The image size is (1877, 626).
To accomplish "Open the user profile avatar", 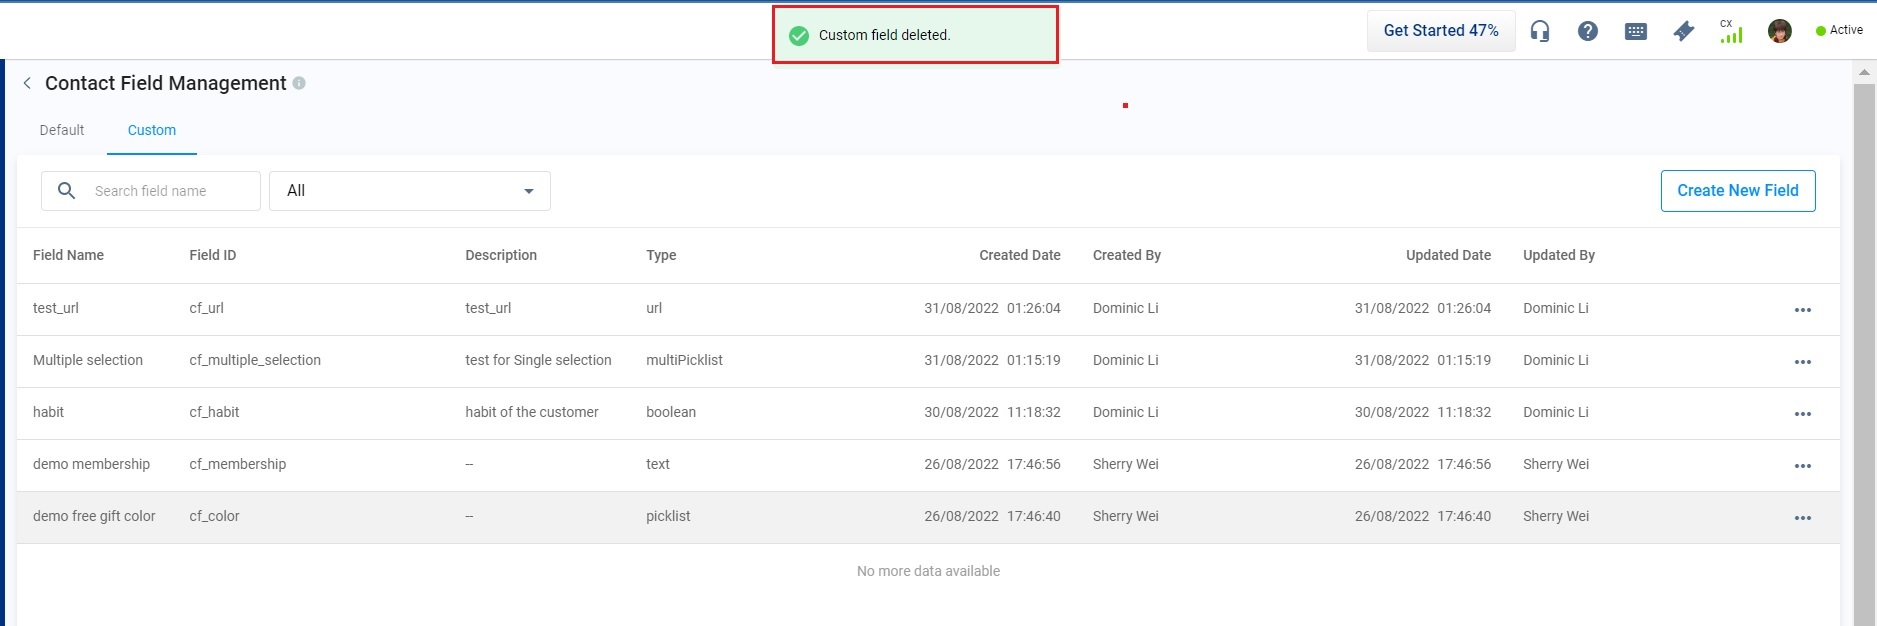I will [x=1779, y=32].
